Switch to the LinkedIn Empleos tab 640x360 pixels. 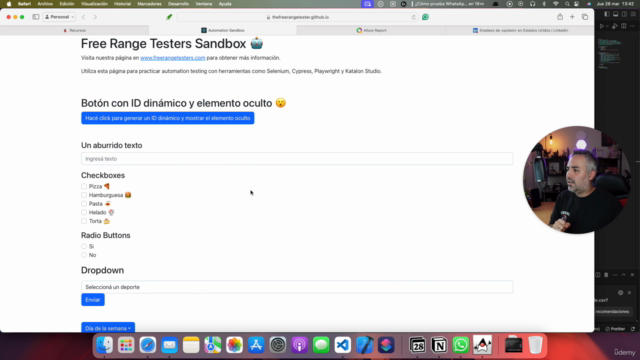click(520, 31)
